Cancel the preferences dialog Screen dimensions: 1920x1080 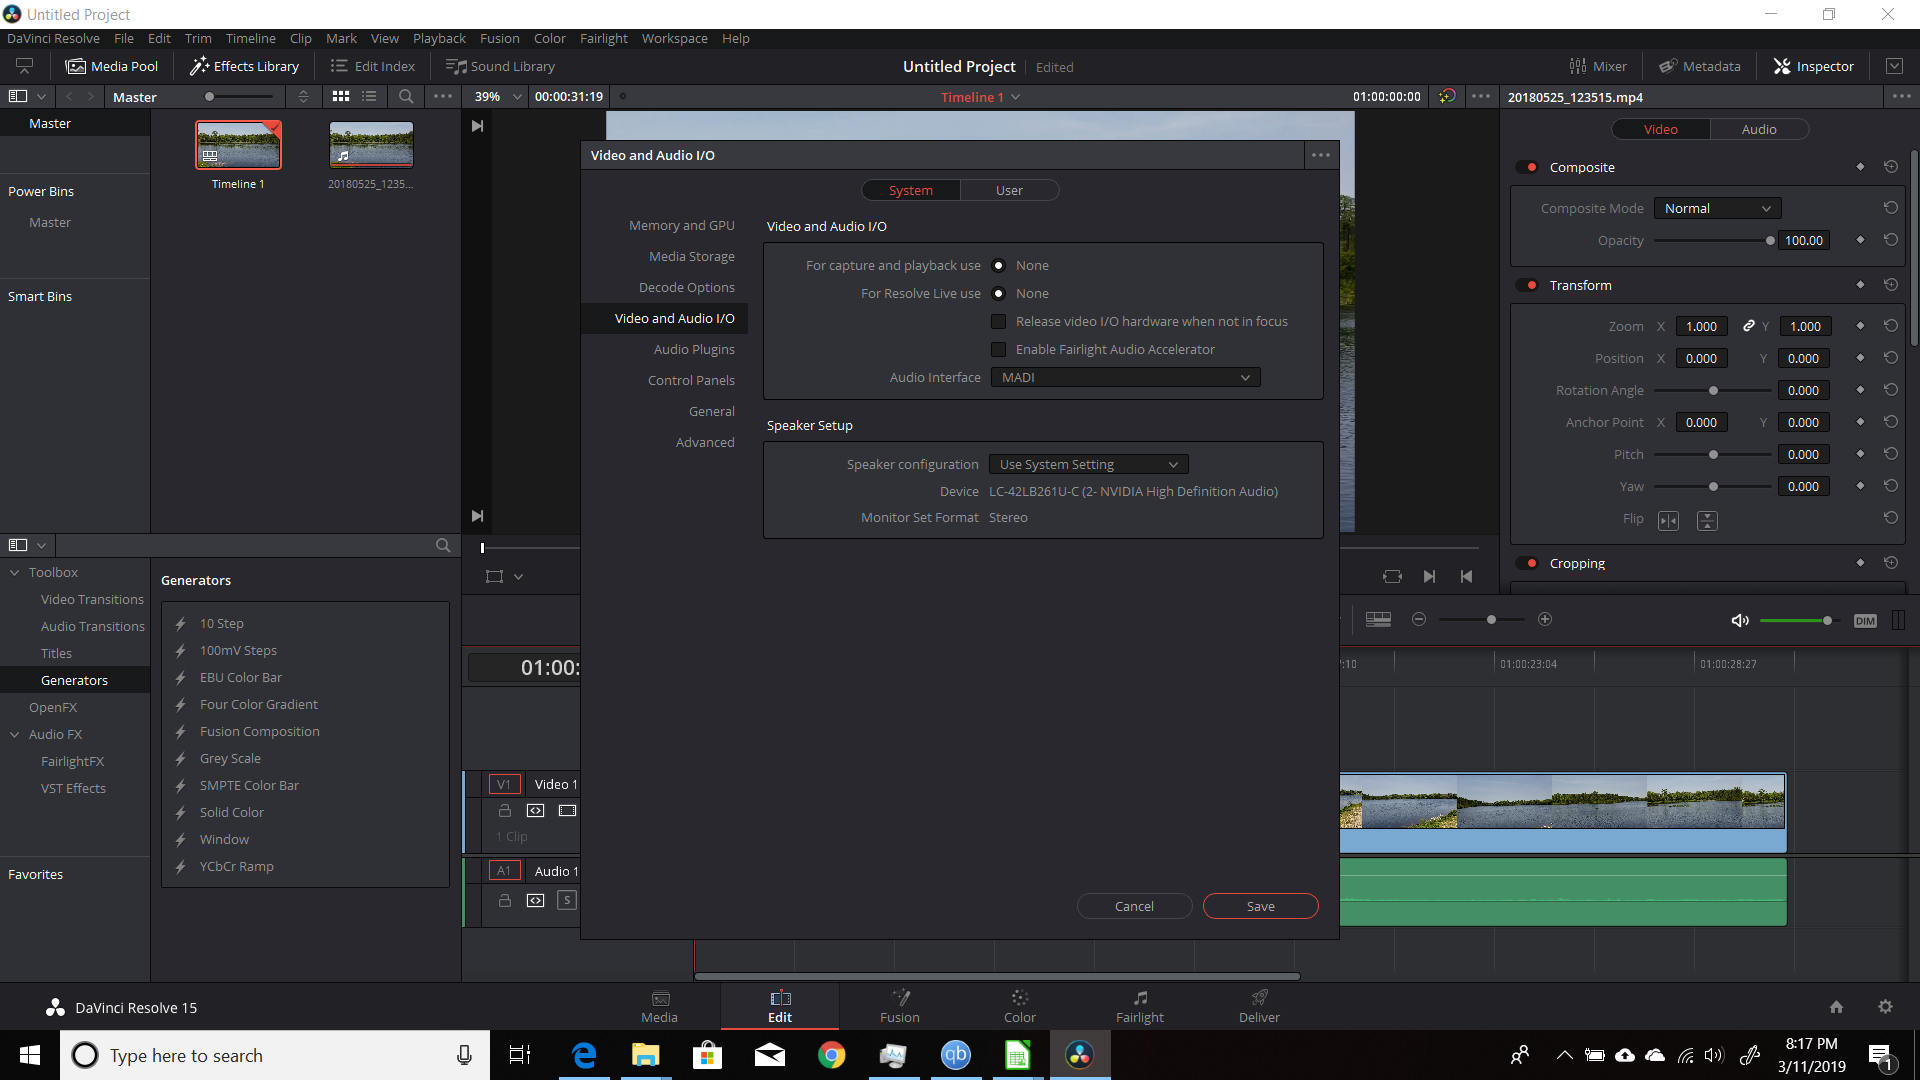[1134, 906]
